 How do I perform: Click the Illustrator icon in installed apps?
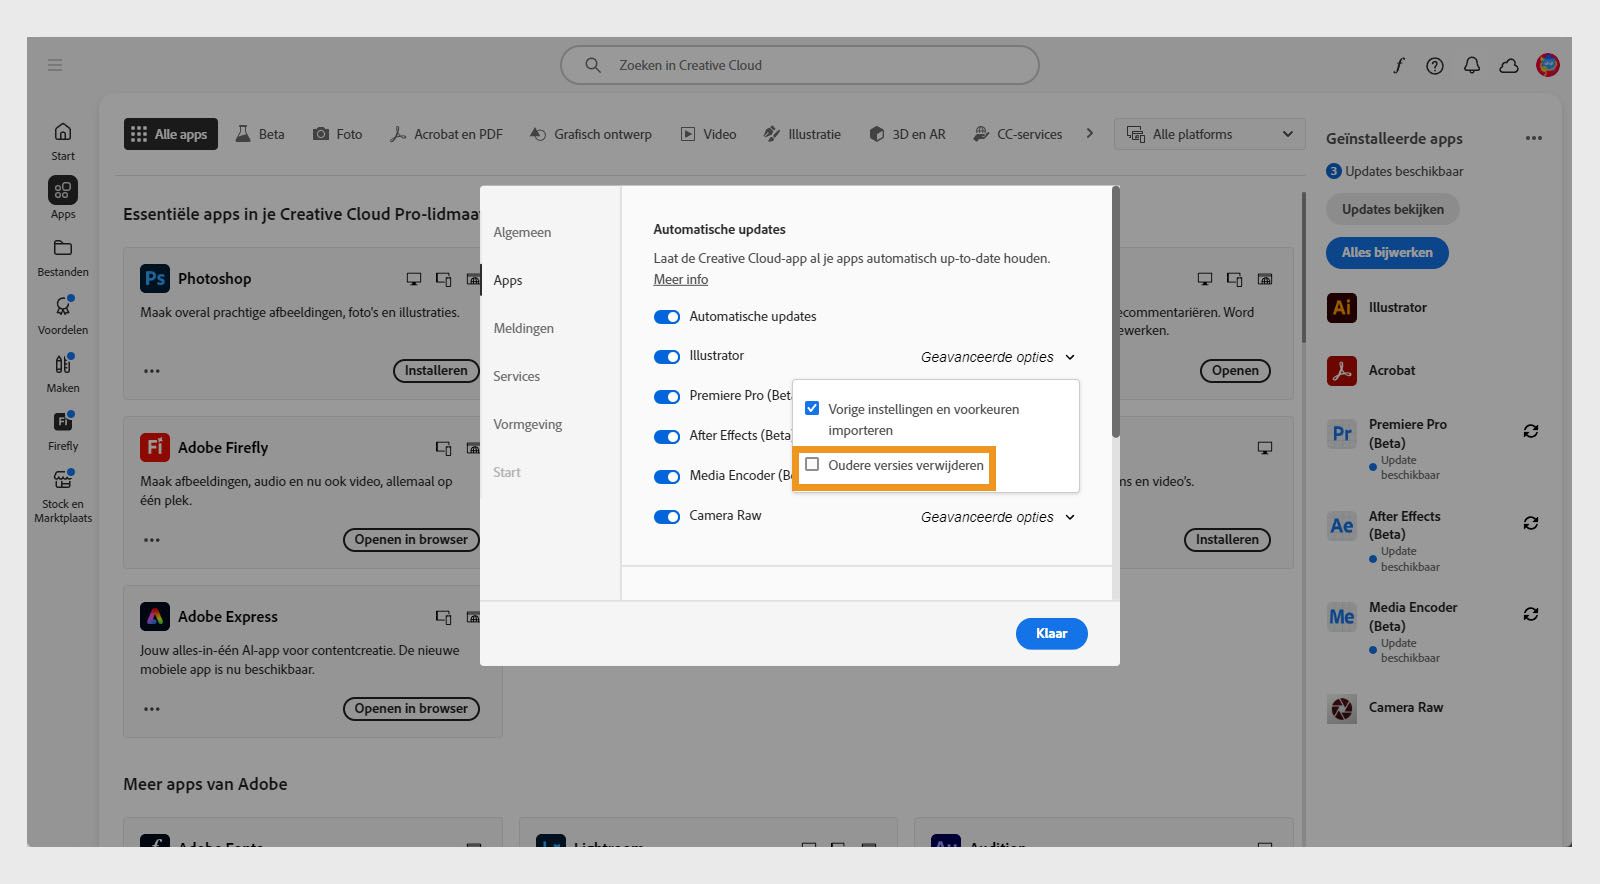(x=1342, y=307)
